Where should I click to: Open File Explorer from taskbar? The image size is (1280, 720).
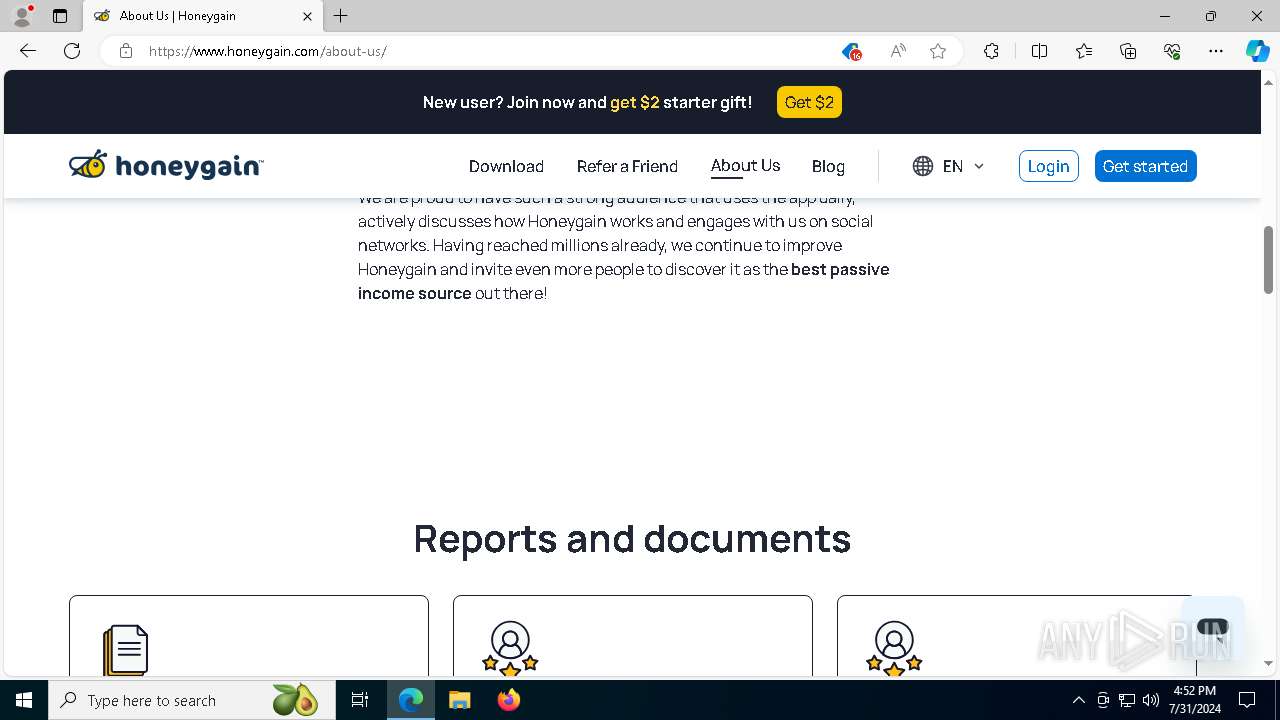[460, 700]
